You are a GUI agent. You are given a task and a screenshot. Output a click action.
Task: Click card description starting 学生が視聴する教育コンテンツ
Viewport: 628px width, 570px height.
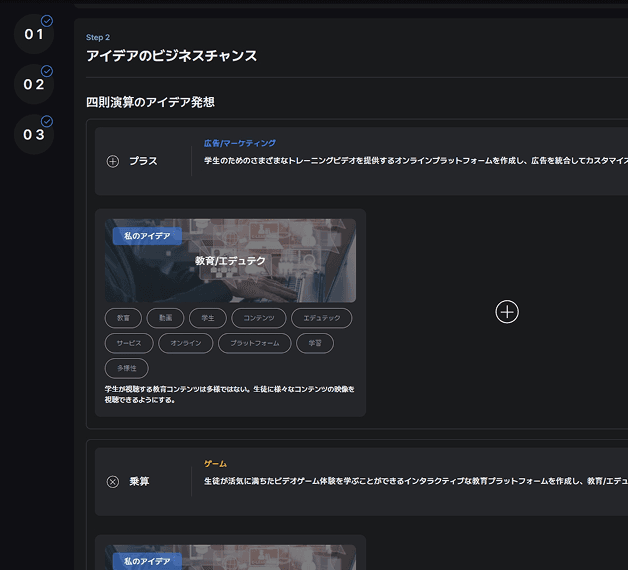[229, 395]
